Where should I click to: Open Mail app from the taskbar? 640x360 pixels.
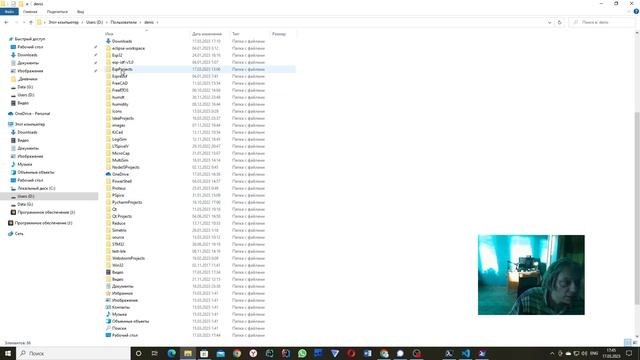click(220, 353)
